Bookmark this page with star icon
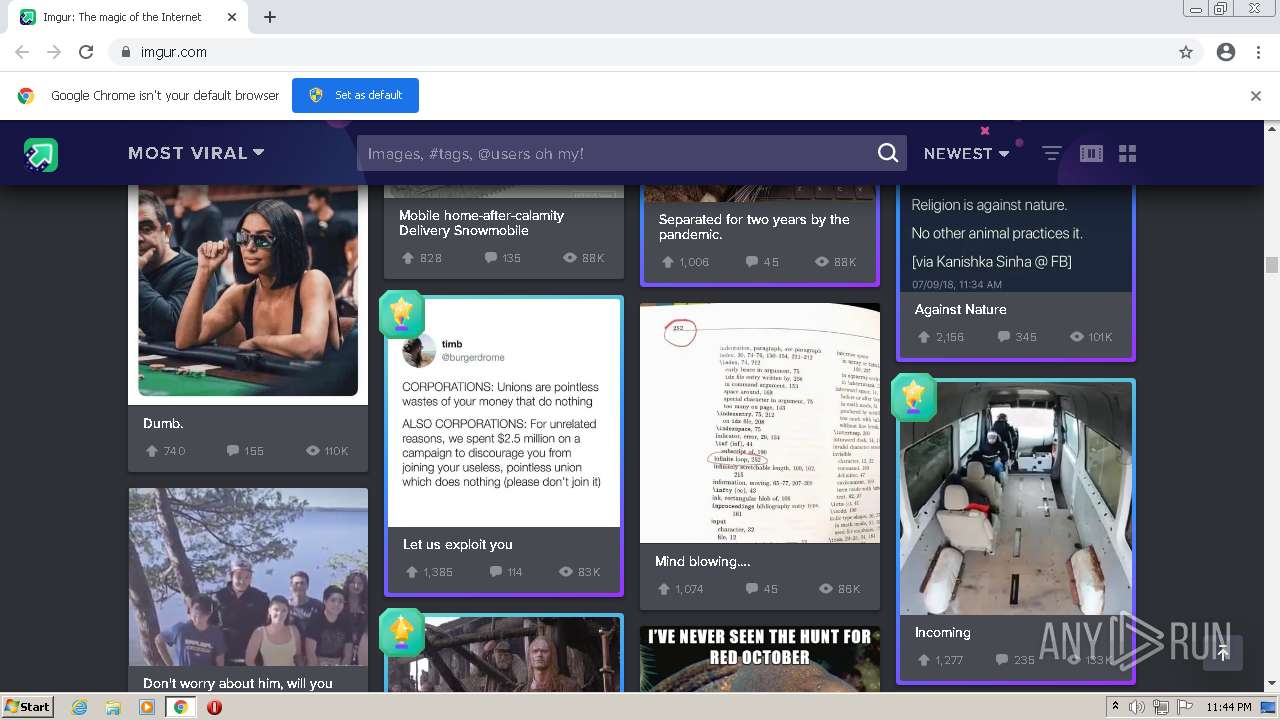 tap(1186, 52)
